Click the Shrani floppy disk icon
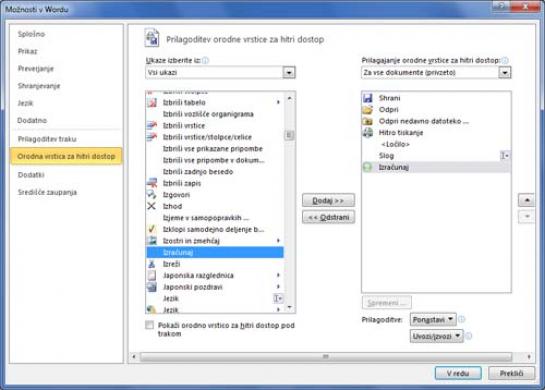The width and height of the screenshot is (545, 390). [368, 98]
